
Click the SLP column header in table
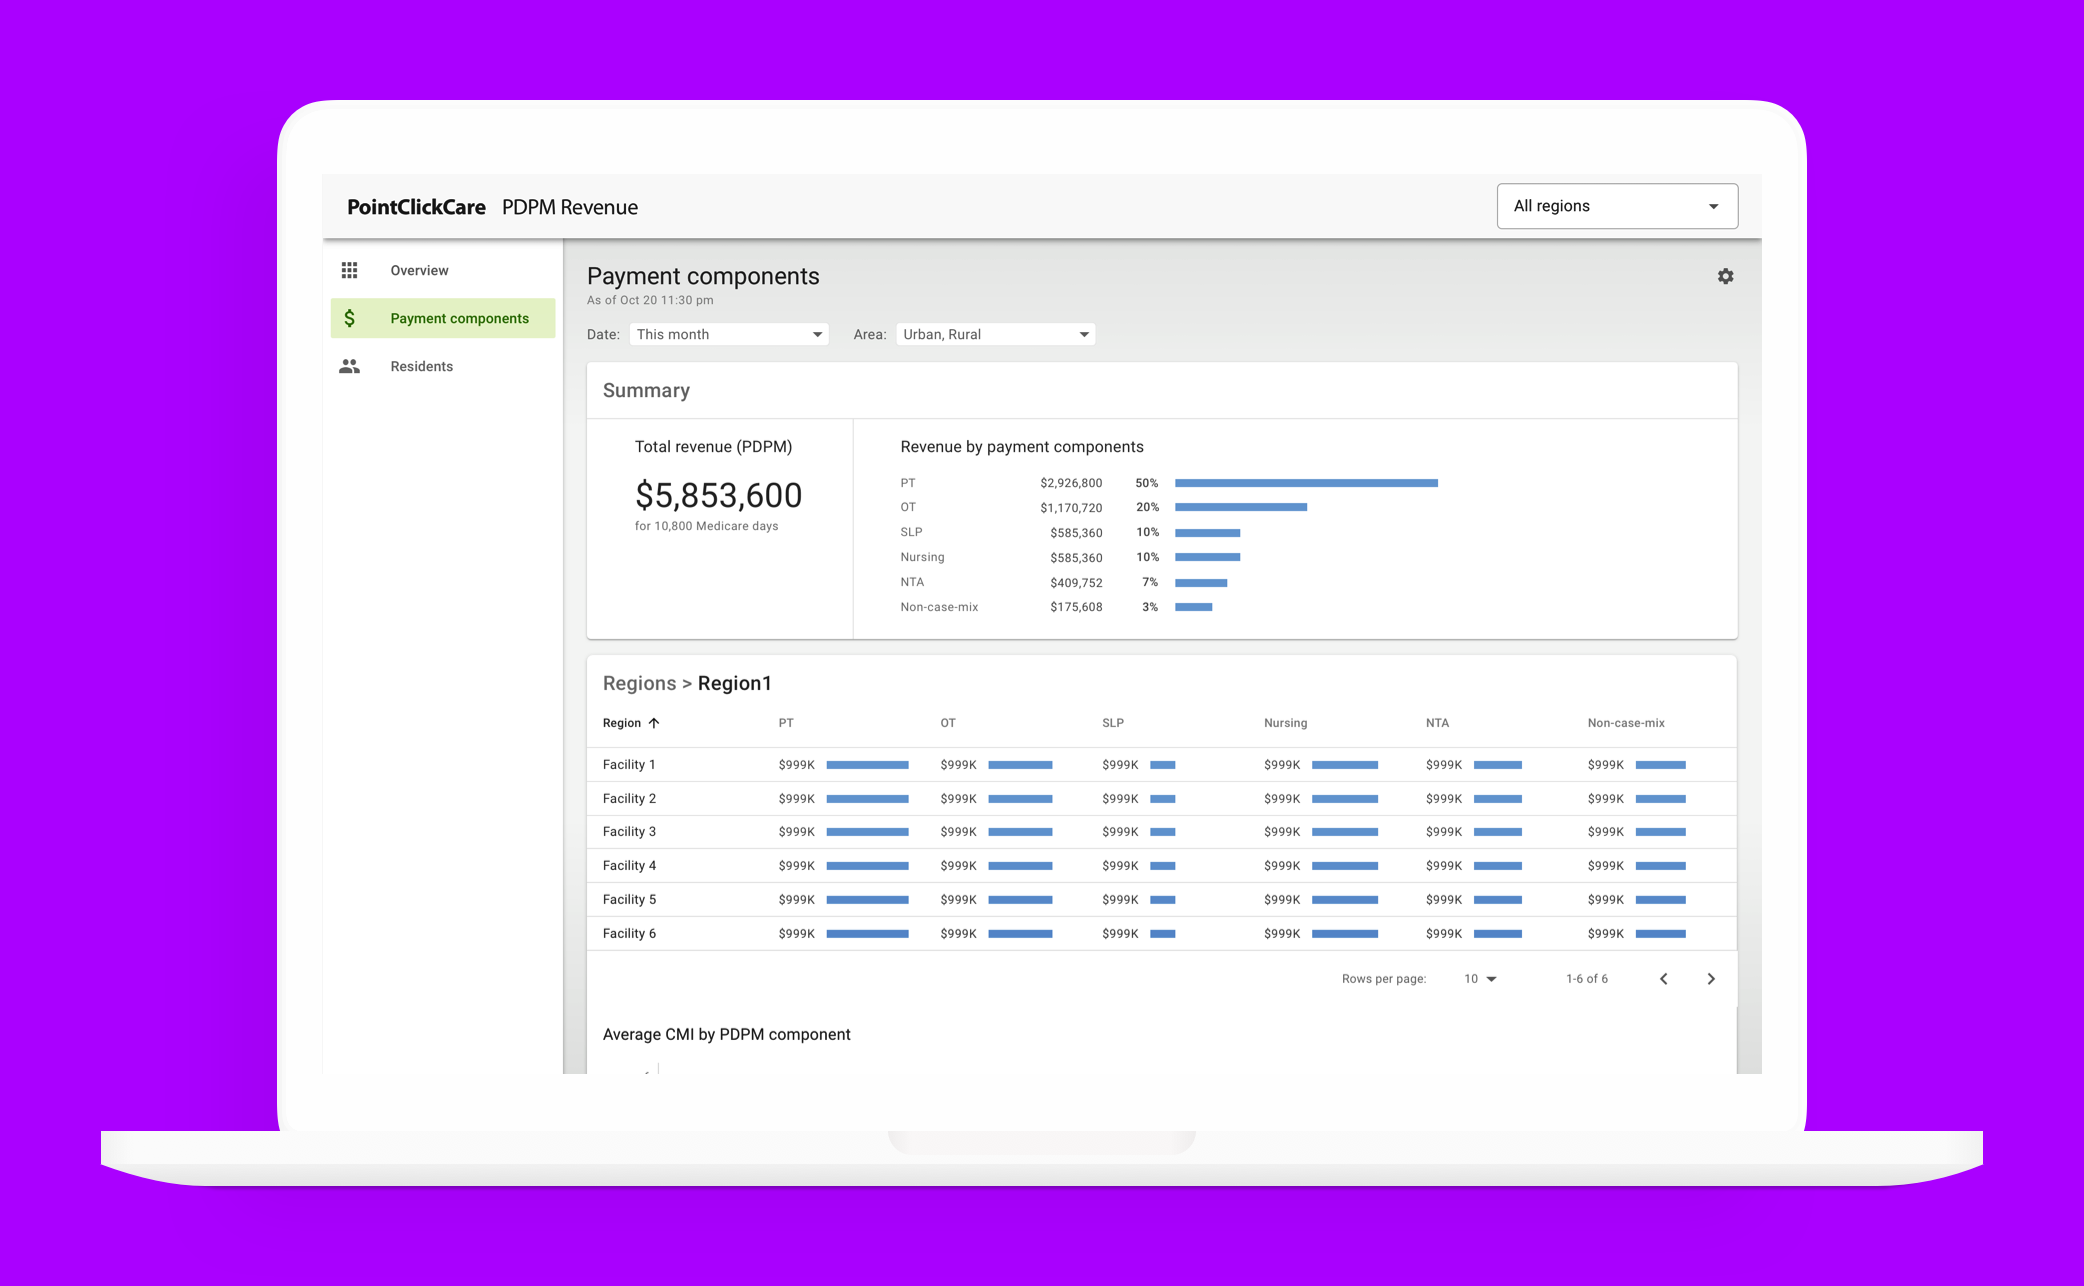[1113, 723]
